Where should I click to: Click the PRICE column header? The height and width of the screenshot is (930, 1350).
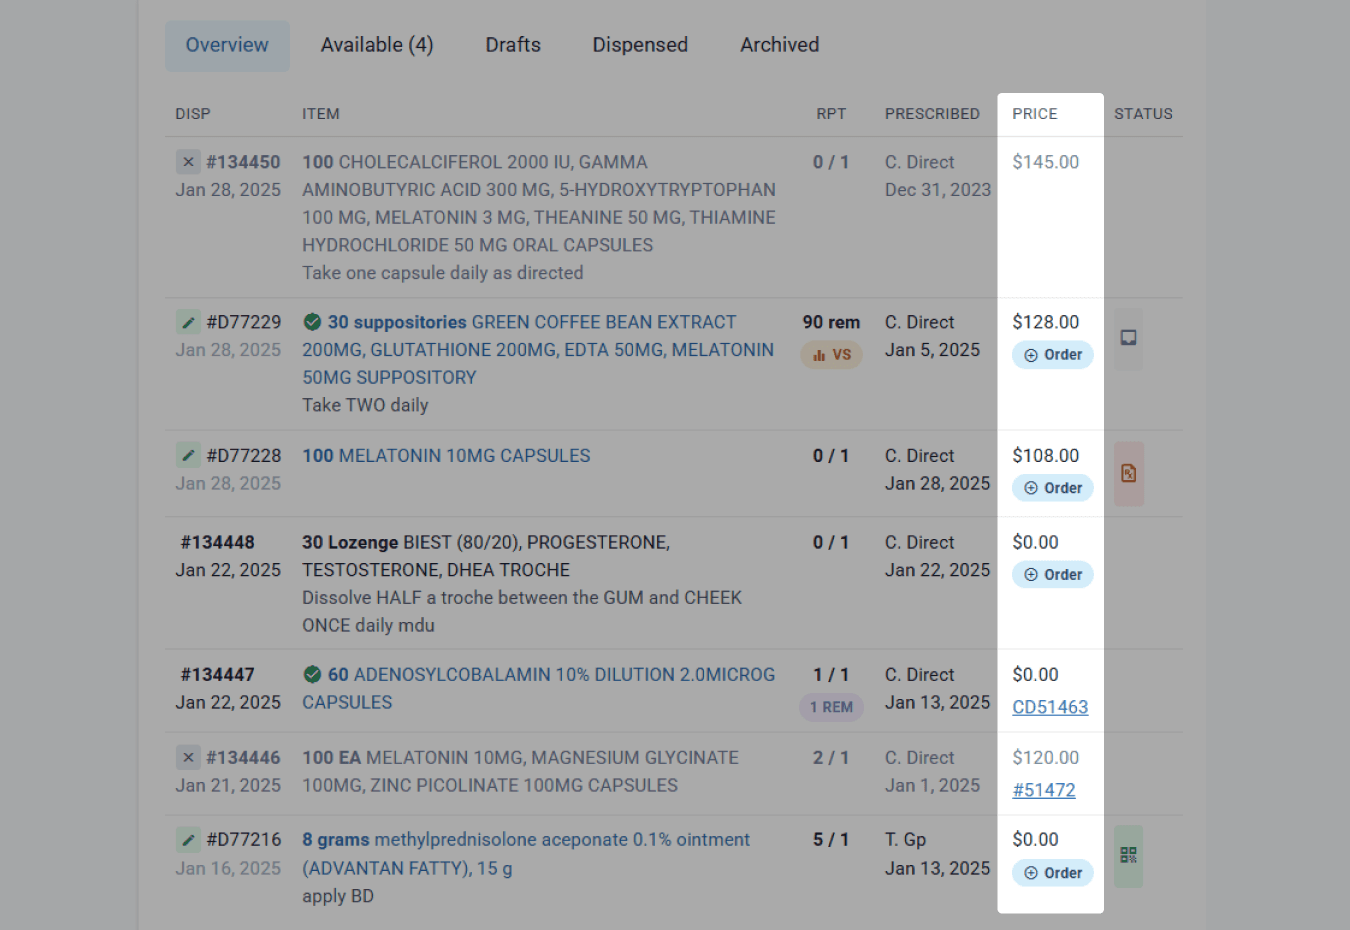[1034, 114]
